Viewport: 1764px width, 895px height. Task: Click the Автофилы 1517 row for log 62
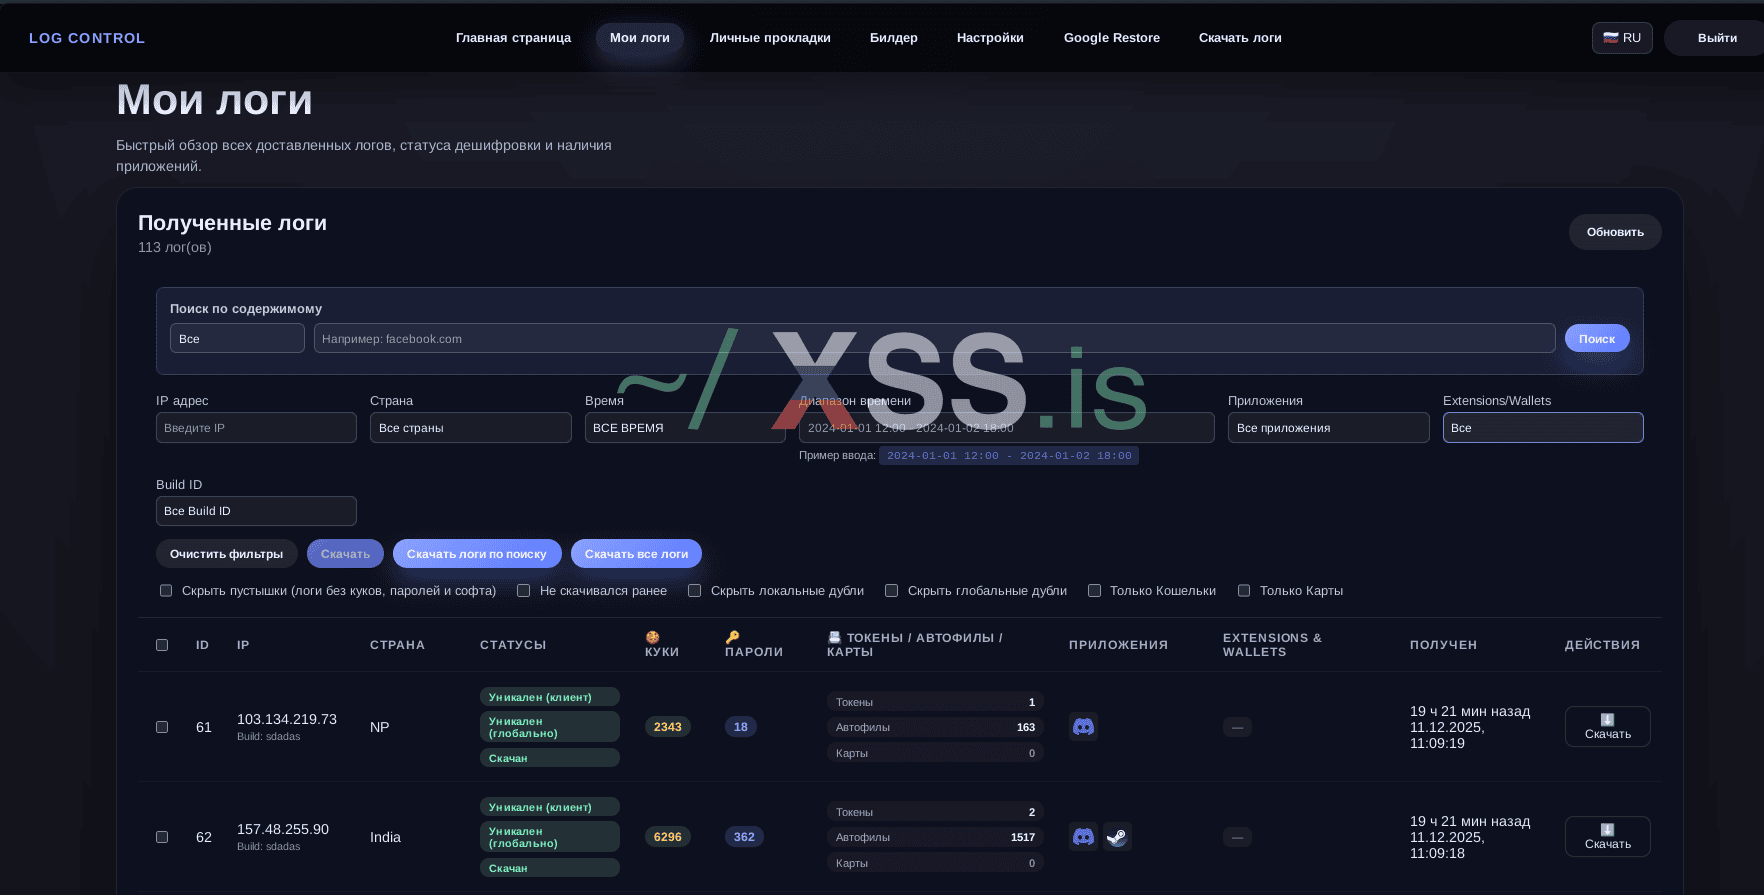(x=935, y=837)
